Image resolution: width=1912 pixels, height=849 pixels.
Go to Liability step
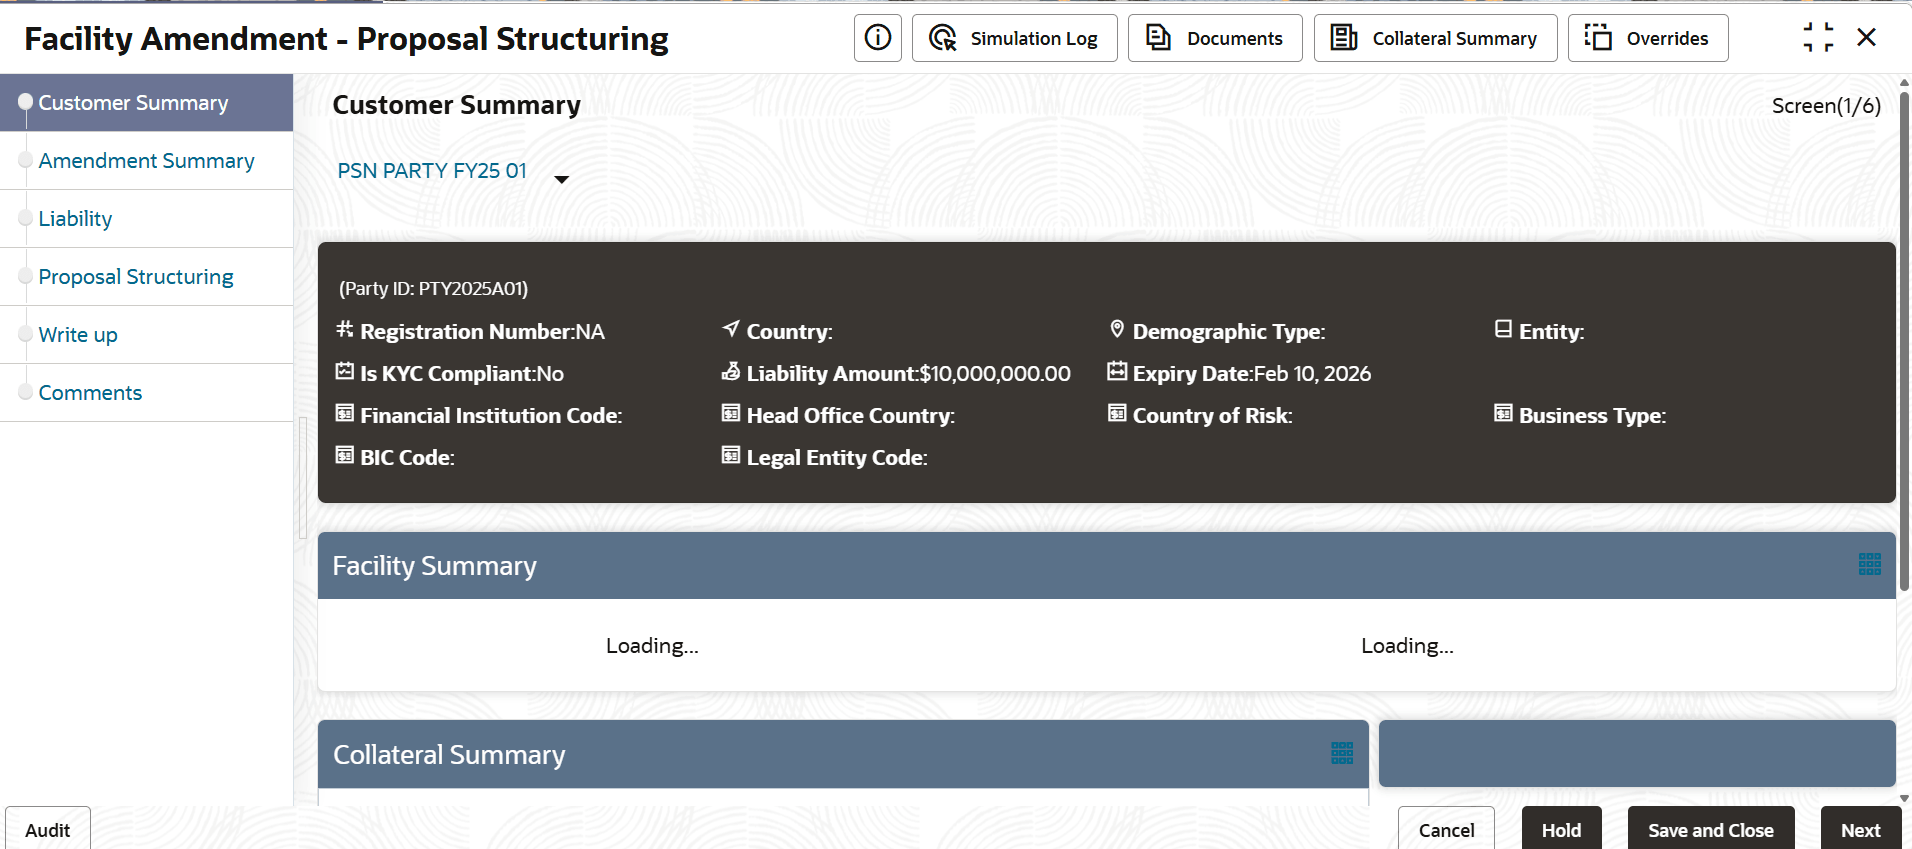pyautogui.click(x=146, y=218)
